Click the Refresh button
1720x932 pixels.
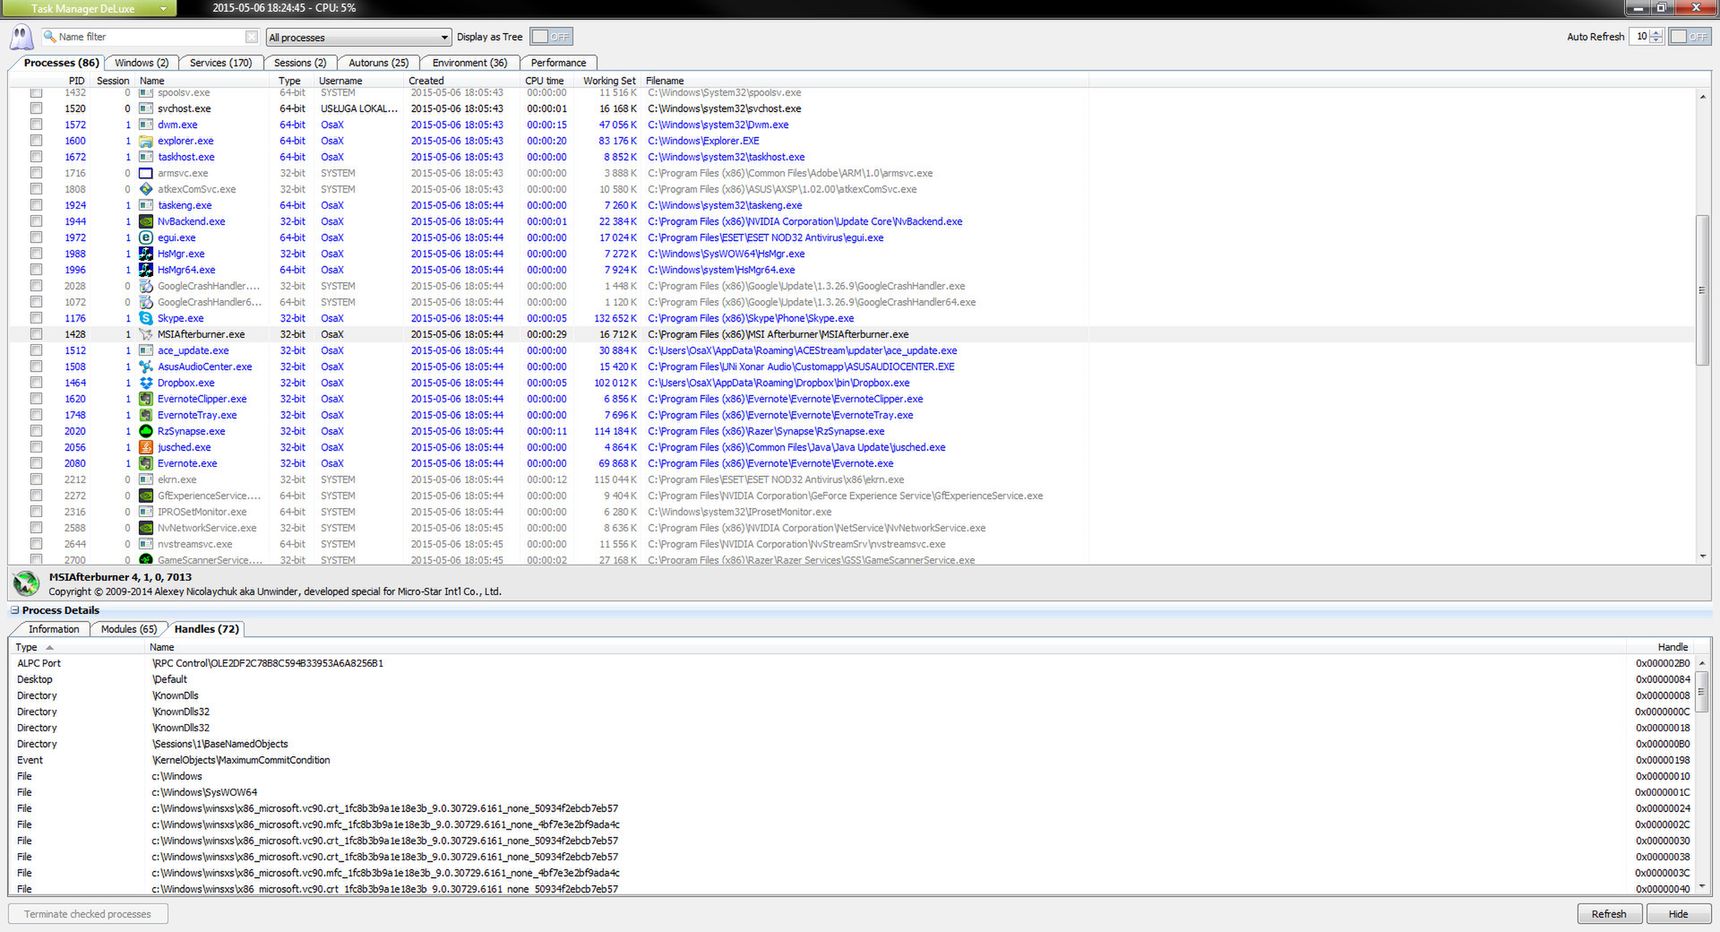(1609, 914)
